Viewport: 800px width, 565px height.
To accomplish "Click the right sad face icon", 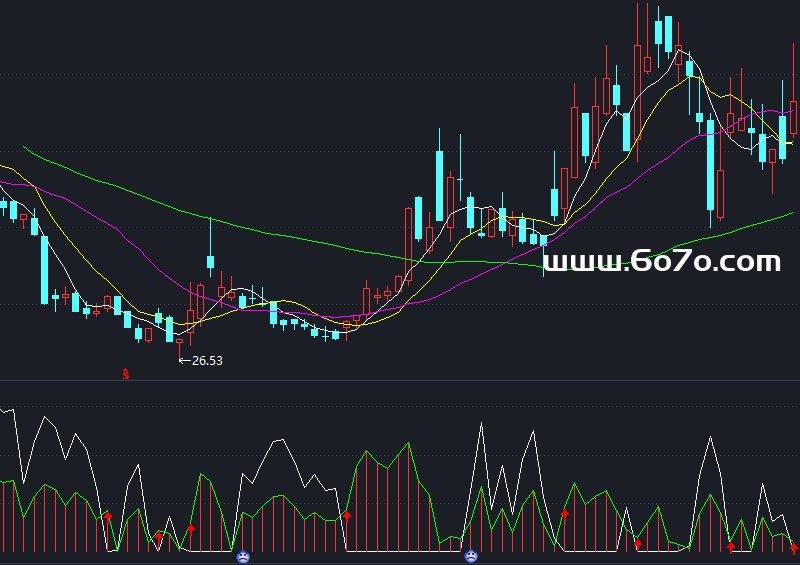I will [x=471, y=556].
